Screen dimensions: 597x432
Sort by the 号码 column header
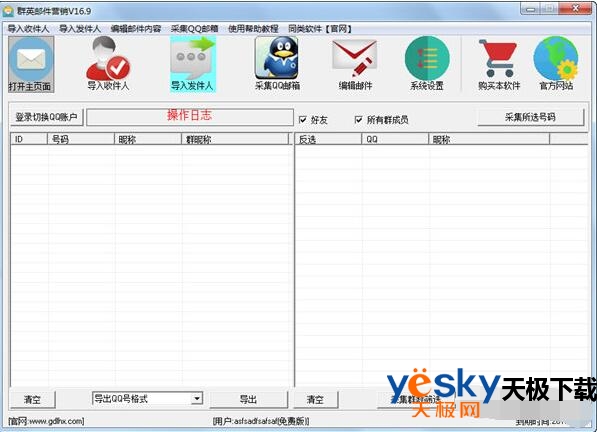point(80,139)
